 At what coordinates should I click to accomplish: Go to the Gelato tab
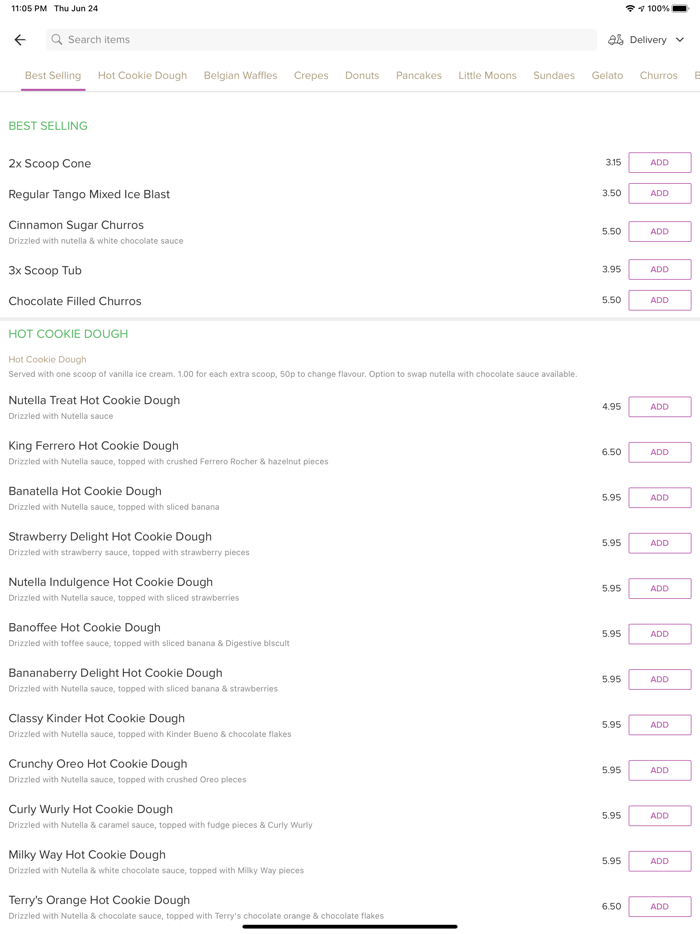pyautogui.click(x=607, y=76)
